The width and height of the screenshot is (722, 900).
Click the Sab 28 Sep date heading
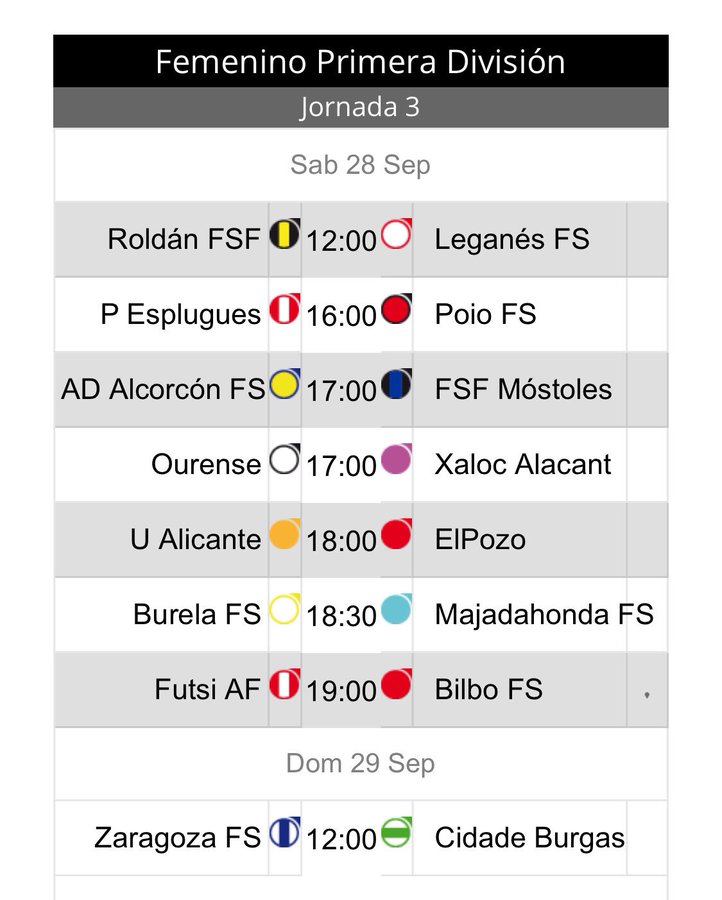(360, 165)
